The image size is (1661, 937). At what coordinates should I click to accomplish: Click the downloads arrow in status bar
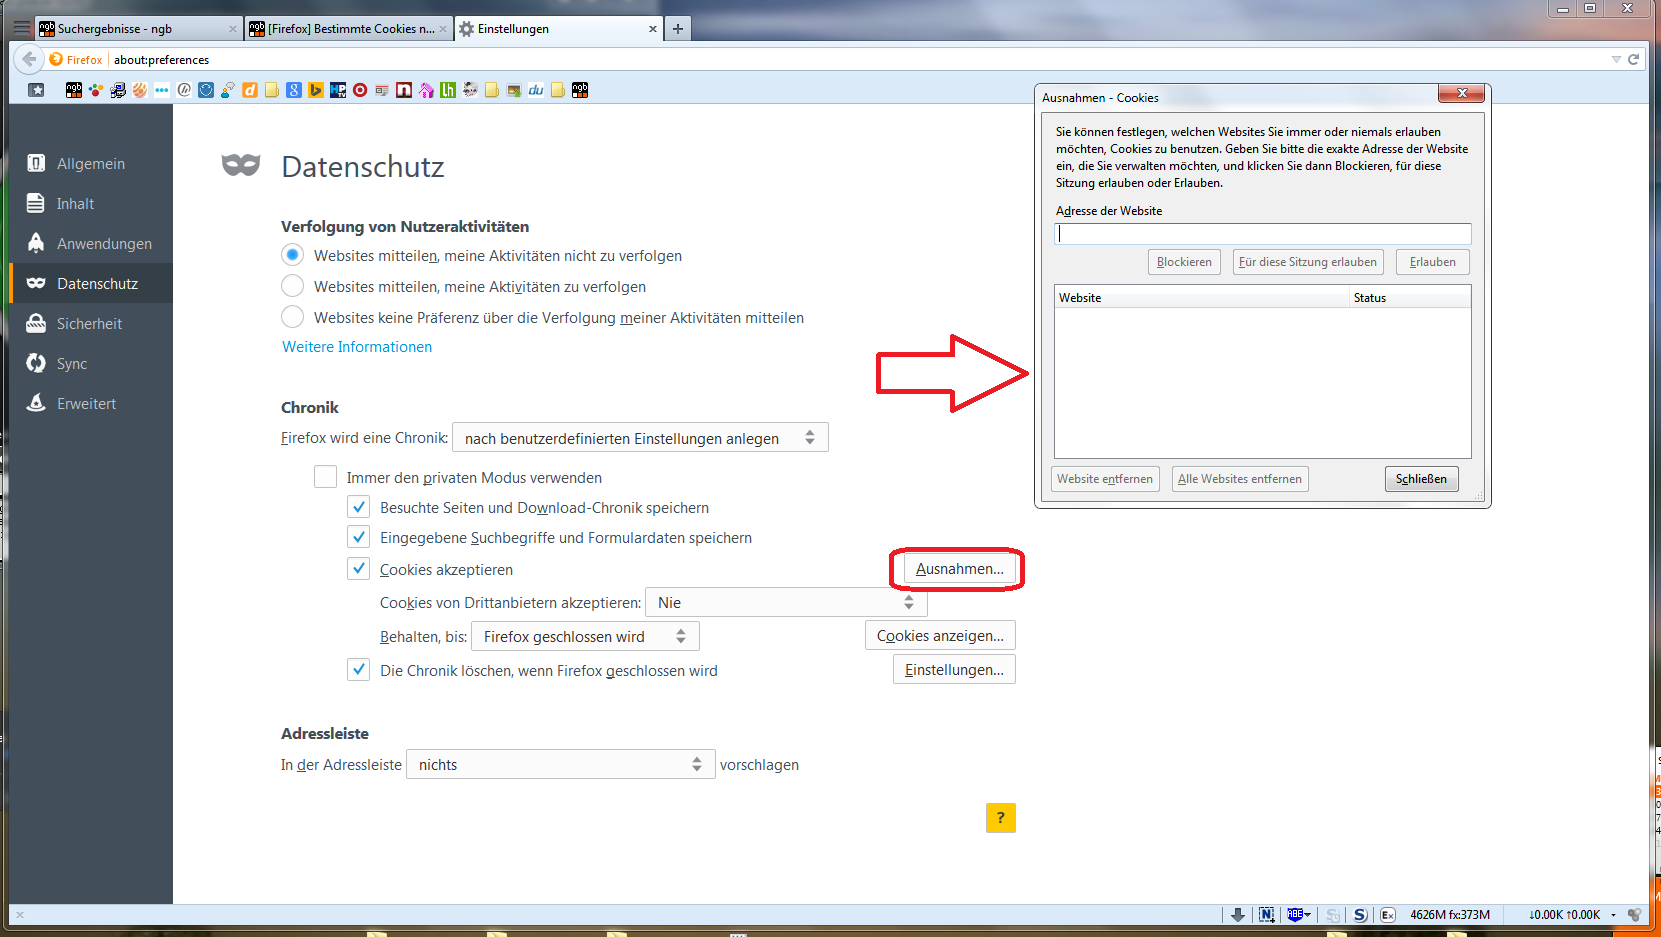point(1237,914)
